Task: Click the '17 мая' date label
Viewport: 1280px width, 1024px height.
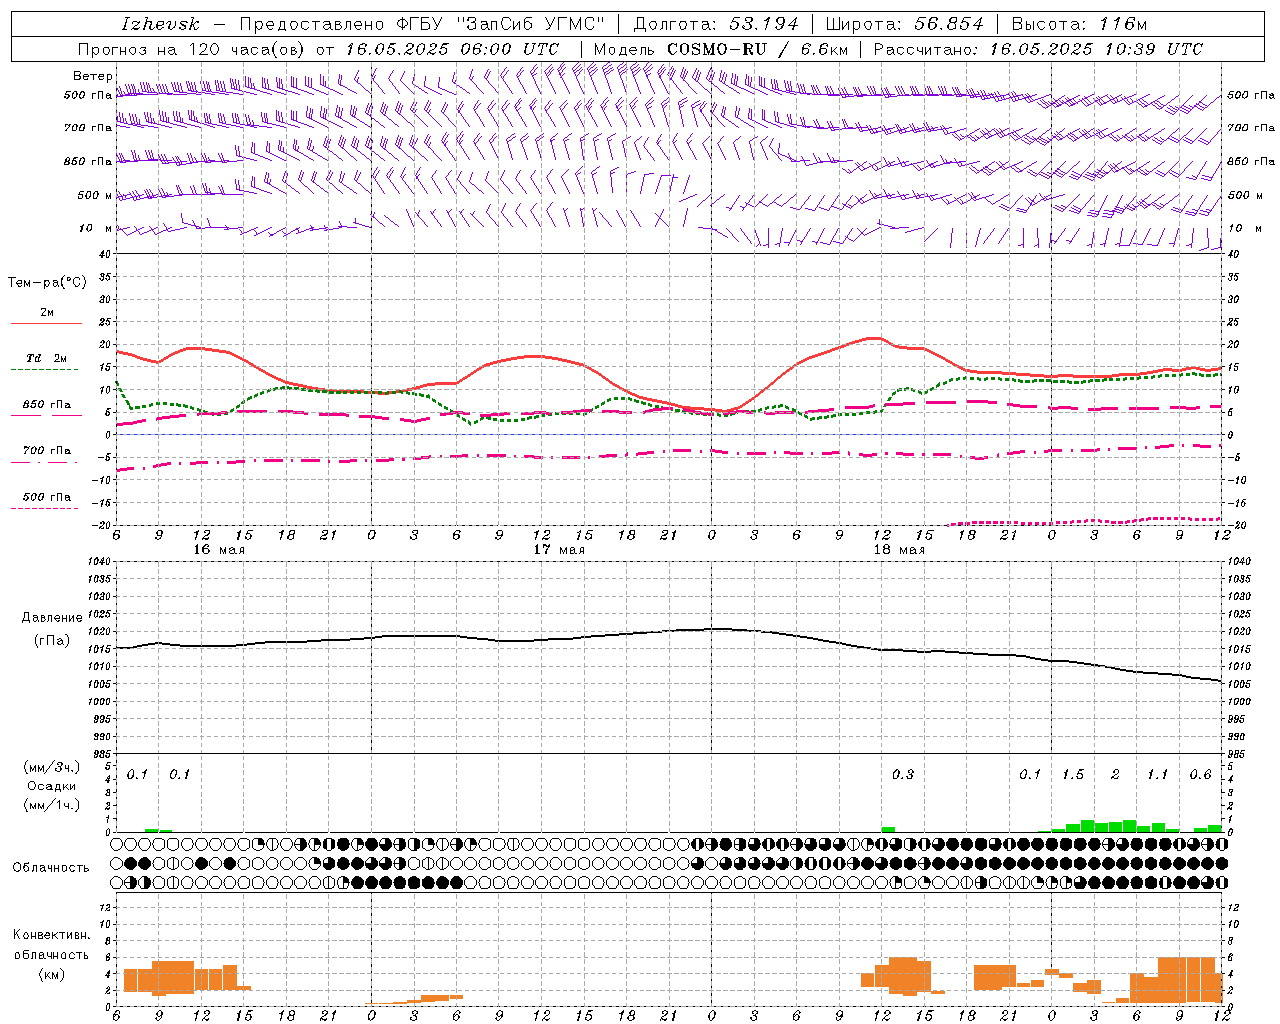Action: tap(559, 550)
